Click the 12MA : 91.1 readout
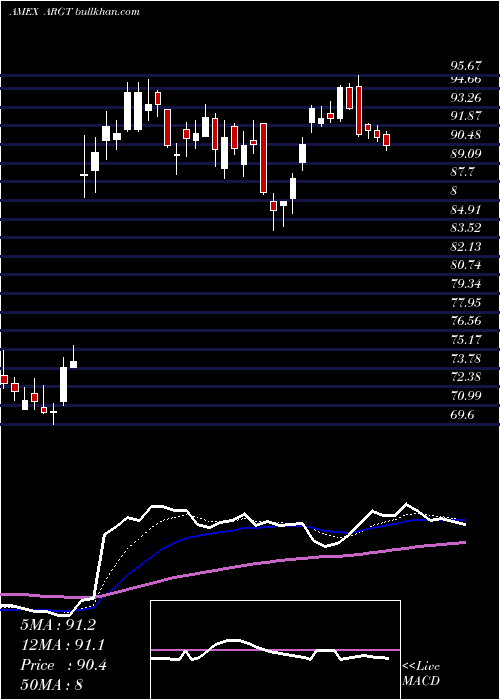Screen dimensions: 500x700 pos(63,645)
